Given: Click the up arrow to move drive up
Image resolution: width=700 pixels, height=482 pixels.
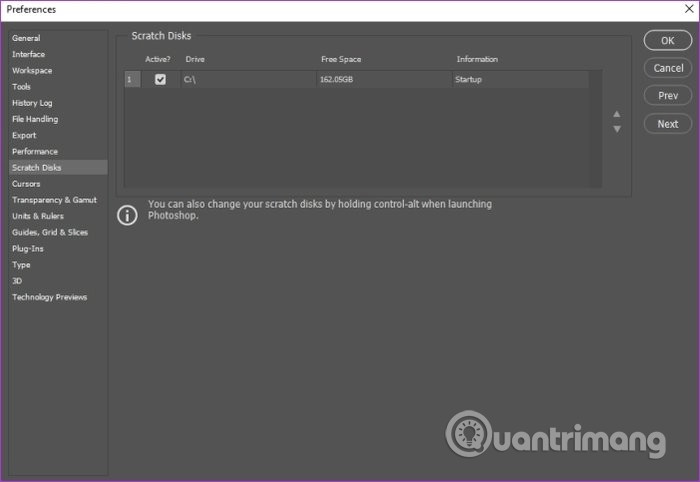Looking at the screenshot, I should click(x=617, y=114).
